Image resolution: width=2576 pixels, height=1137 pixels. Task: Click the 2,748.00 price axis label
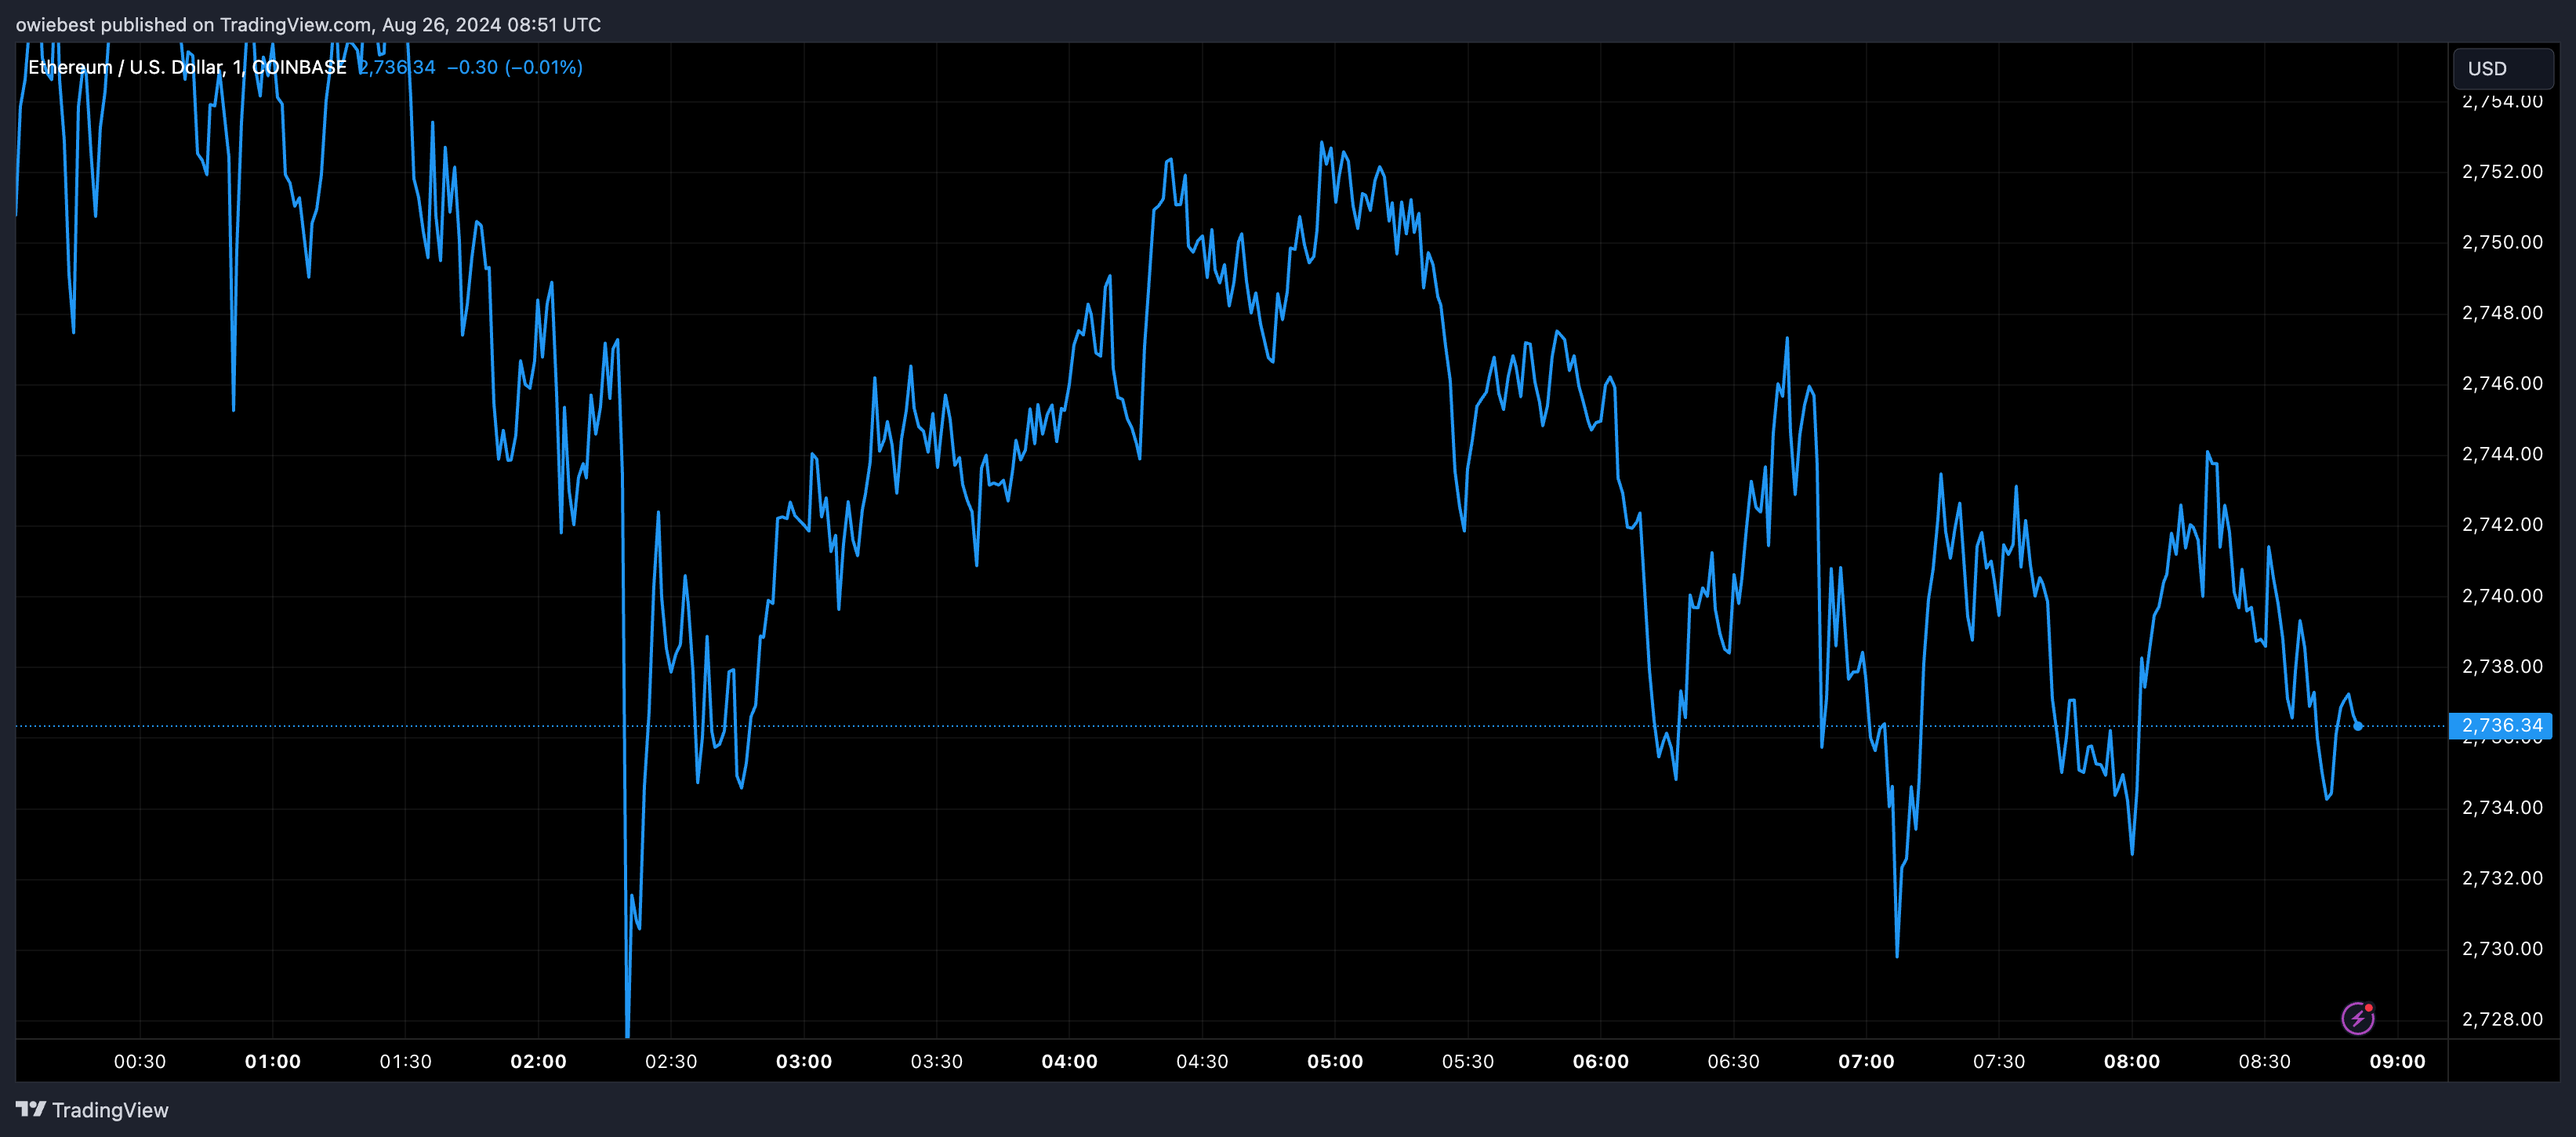coord(2502,313)
